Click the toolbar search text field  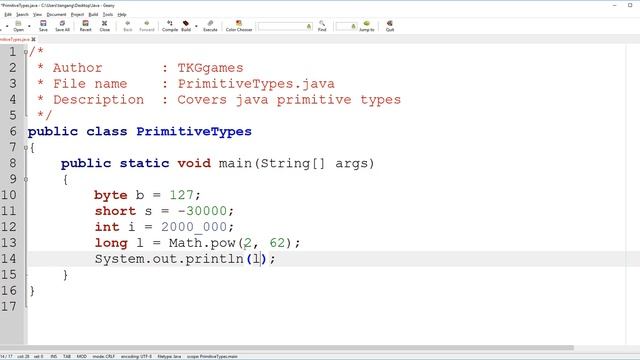point(285,27)
